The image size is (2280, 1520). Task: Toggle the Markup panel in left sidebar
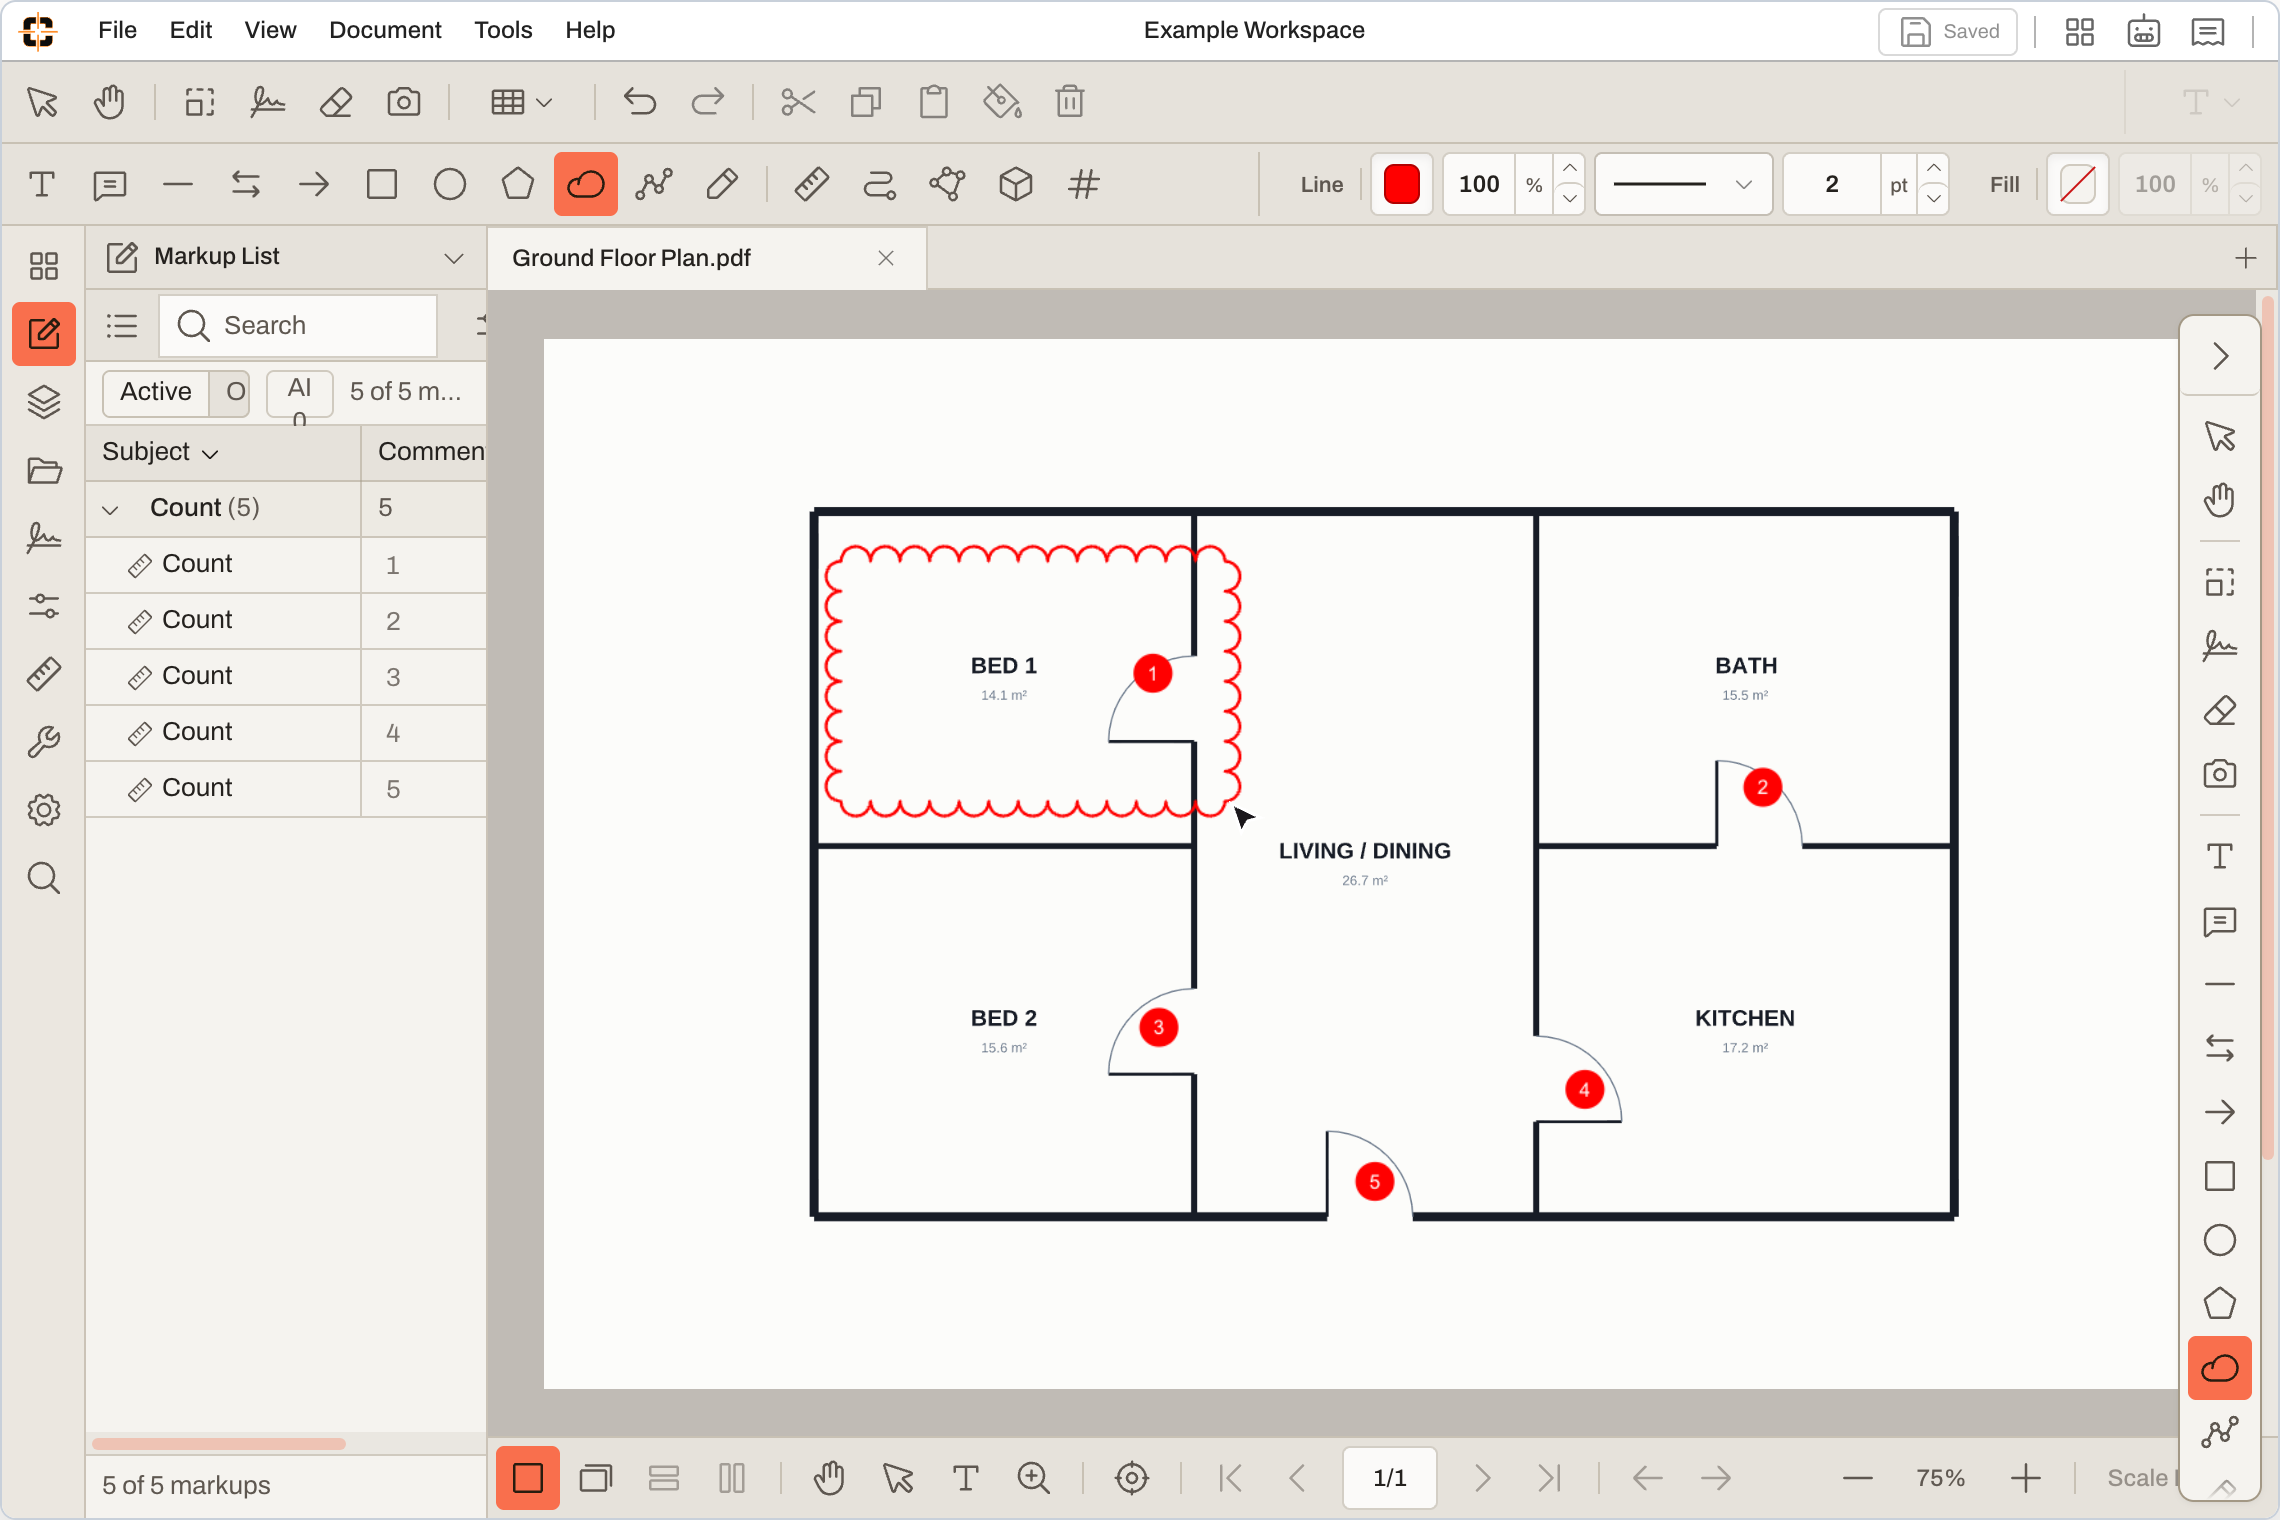(x=43, y=333)
